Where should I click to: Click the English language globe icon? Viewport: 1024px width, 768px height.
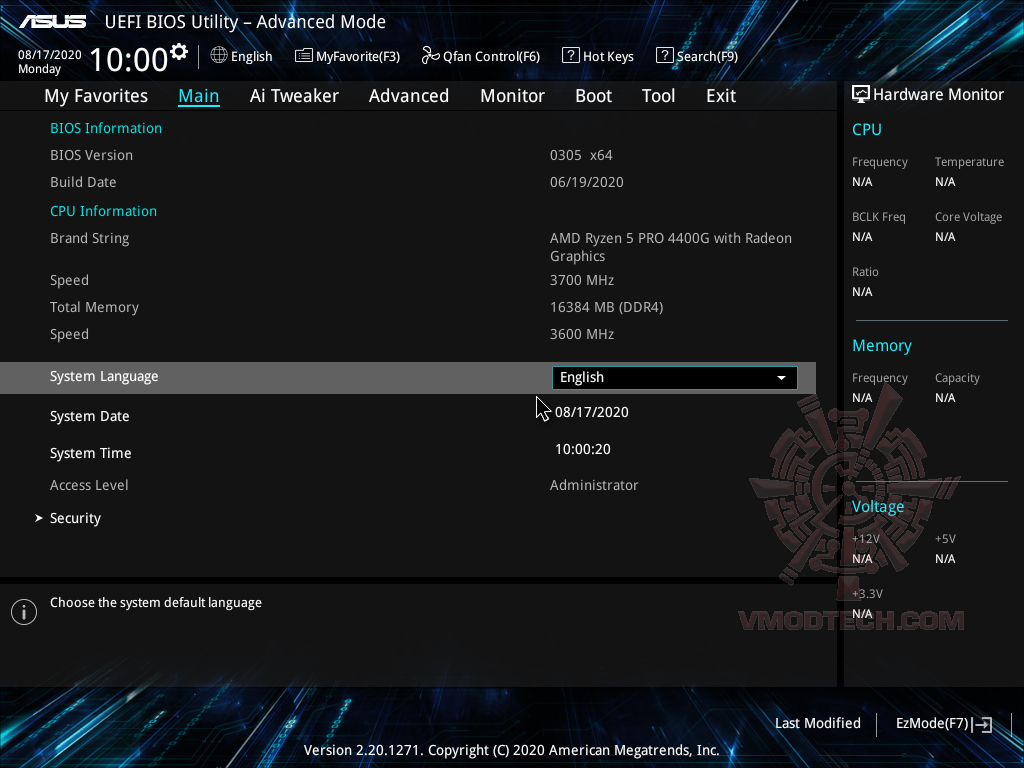[x=219, y=56]
